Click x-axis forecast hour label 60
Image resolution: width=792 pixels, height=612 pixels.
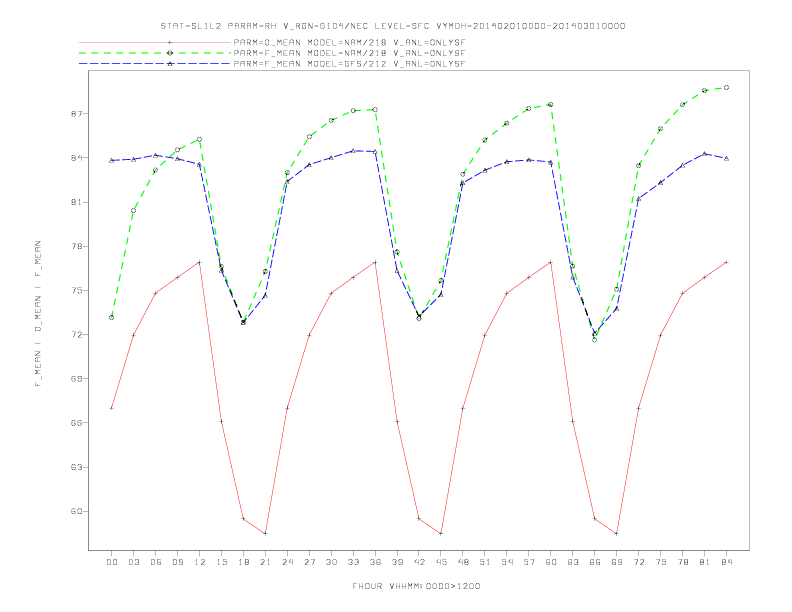551,562
